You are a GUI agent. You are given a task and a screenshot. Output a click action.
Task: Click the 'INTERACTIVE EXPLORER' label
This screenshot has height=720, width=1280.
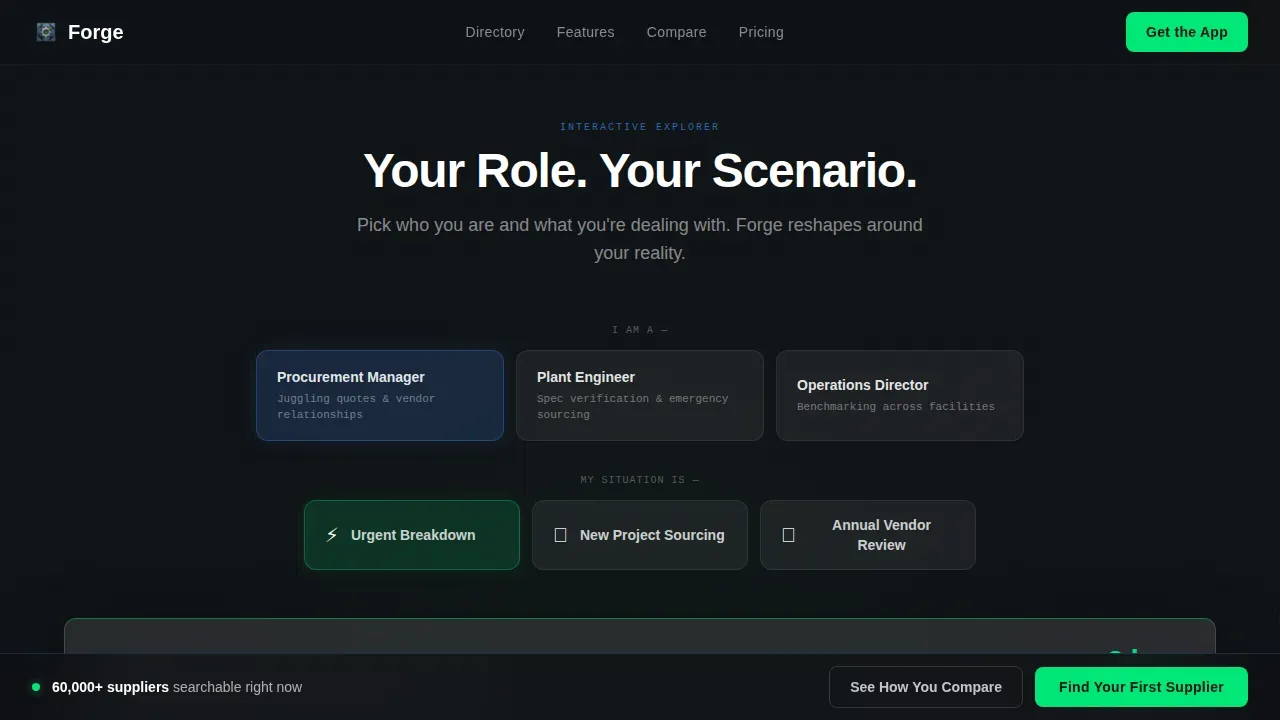[x=640, y=127]
